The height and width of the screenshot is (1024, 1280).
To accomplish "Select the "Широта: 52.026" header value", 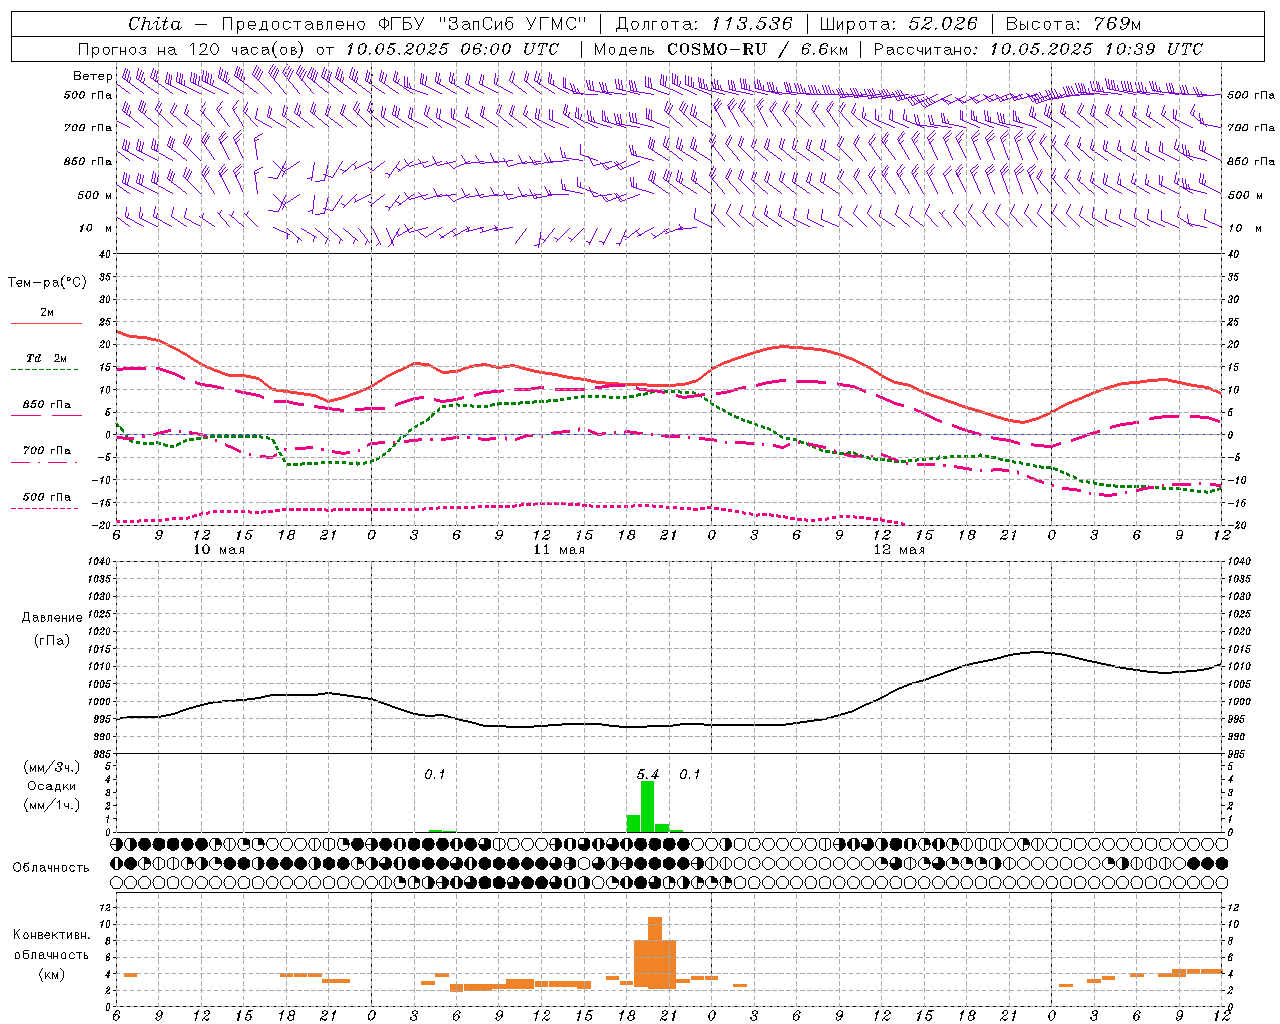I will click(x=898, y=24).
